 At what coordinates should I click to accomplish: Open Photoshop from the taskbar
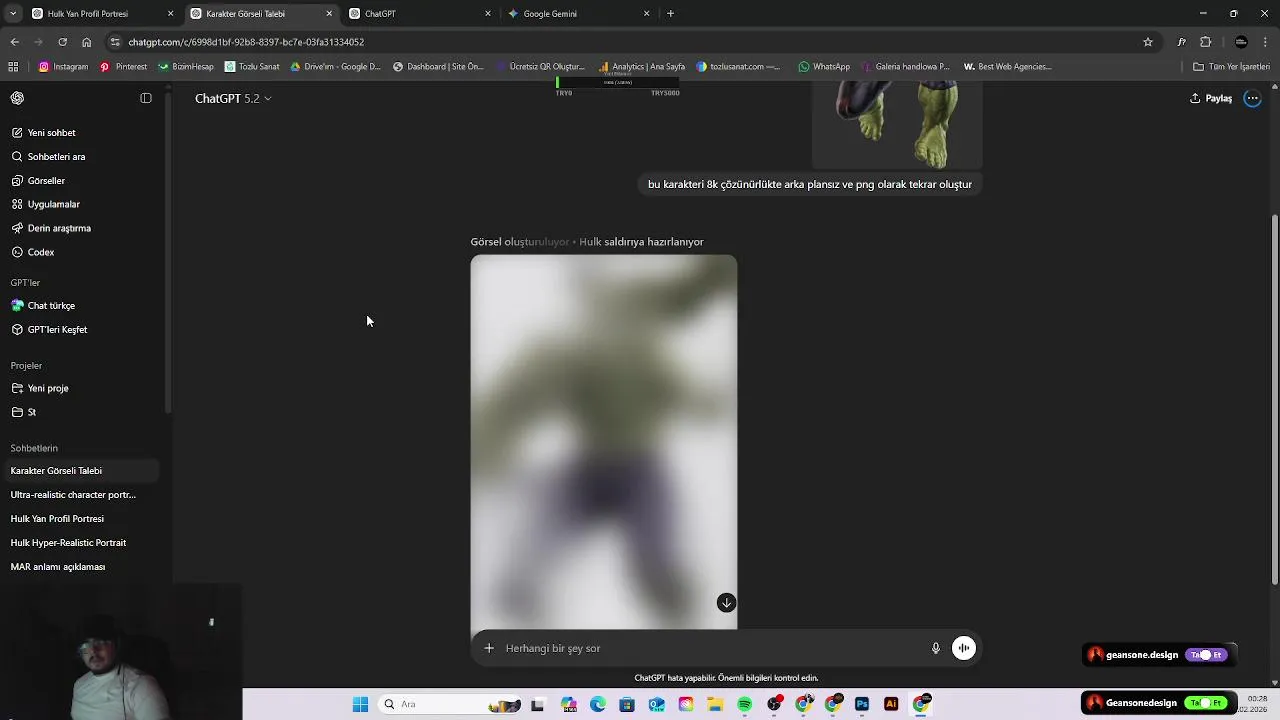point(862,704)
